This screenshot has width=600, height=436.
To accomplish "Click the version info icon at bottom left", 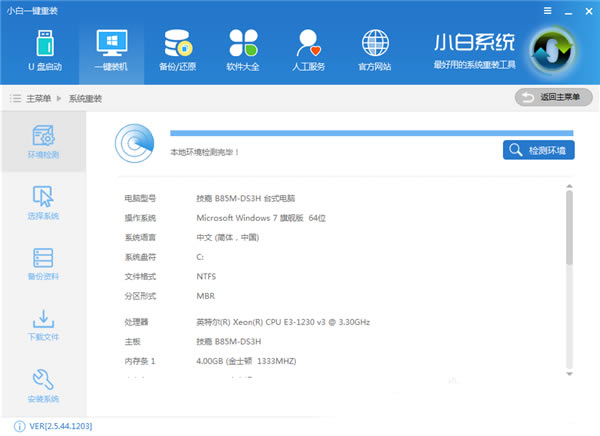I will (9, 427).
